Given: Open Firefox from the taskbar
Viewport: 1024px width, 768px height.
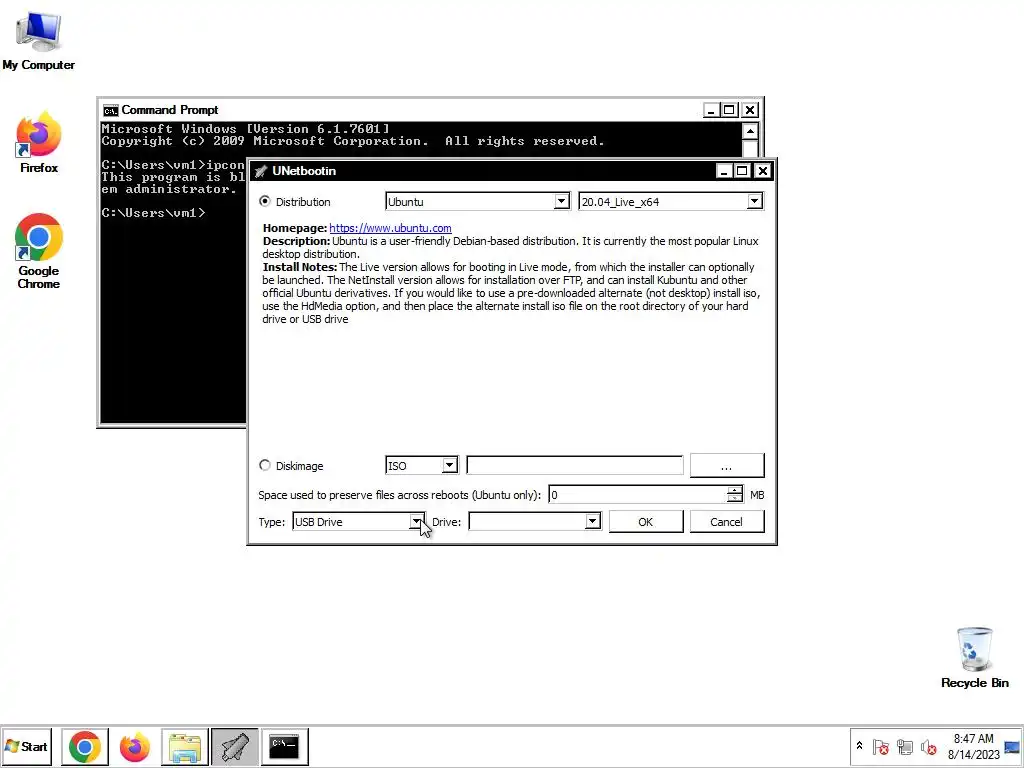Looking at the screenshot, I should (135, 746).
